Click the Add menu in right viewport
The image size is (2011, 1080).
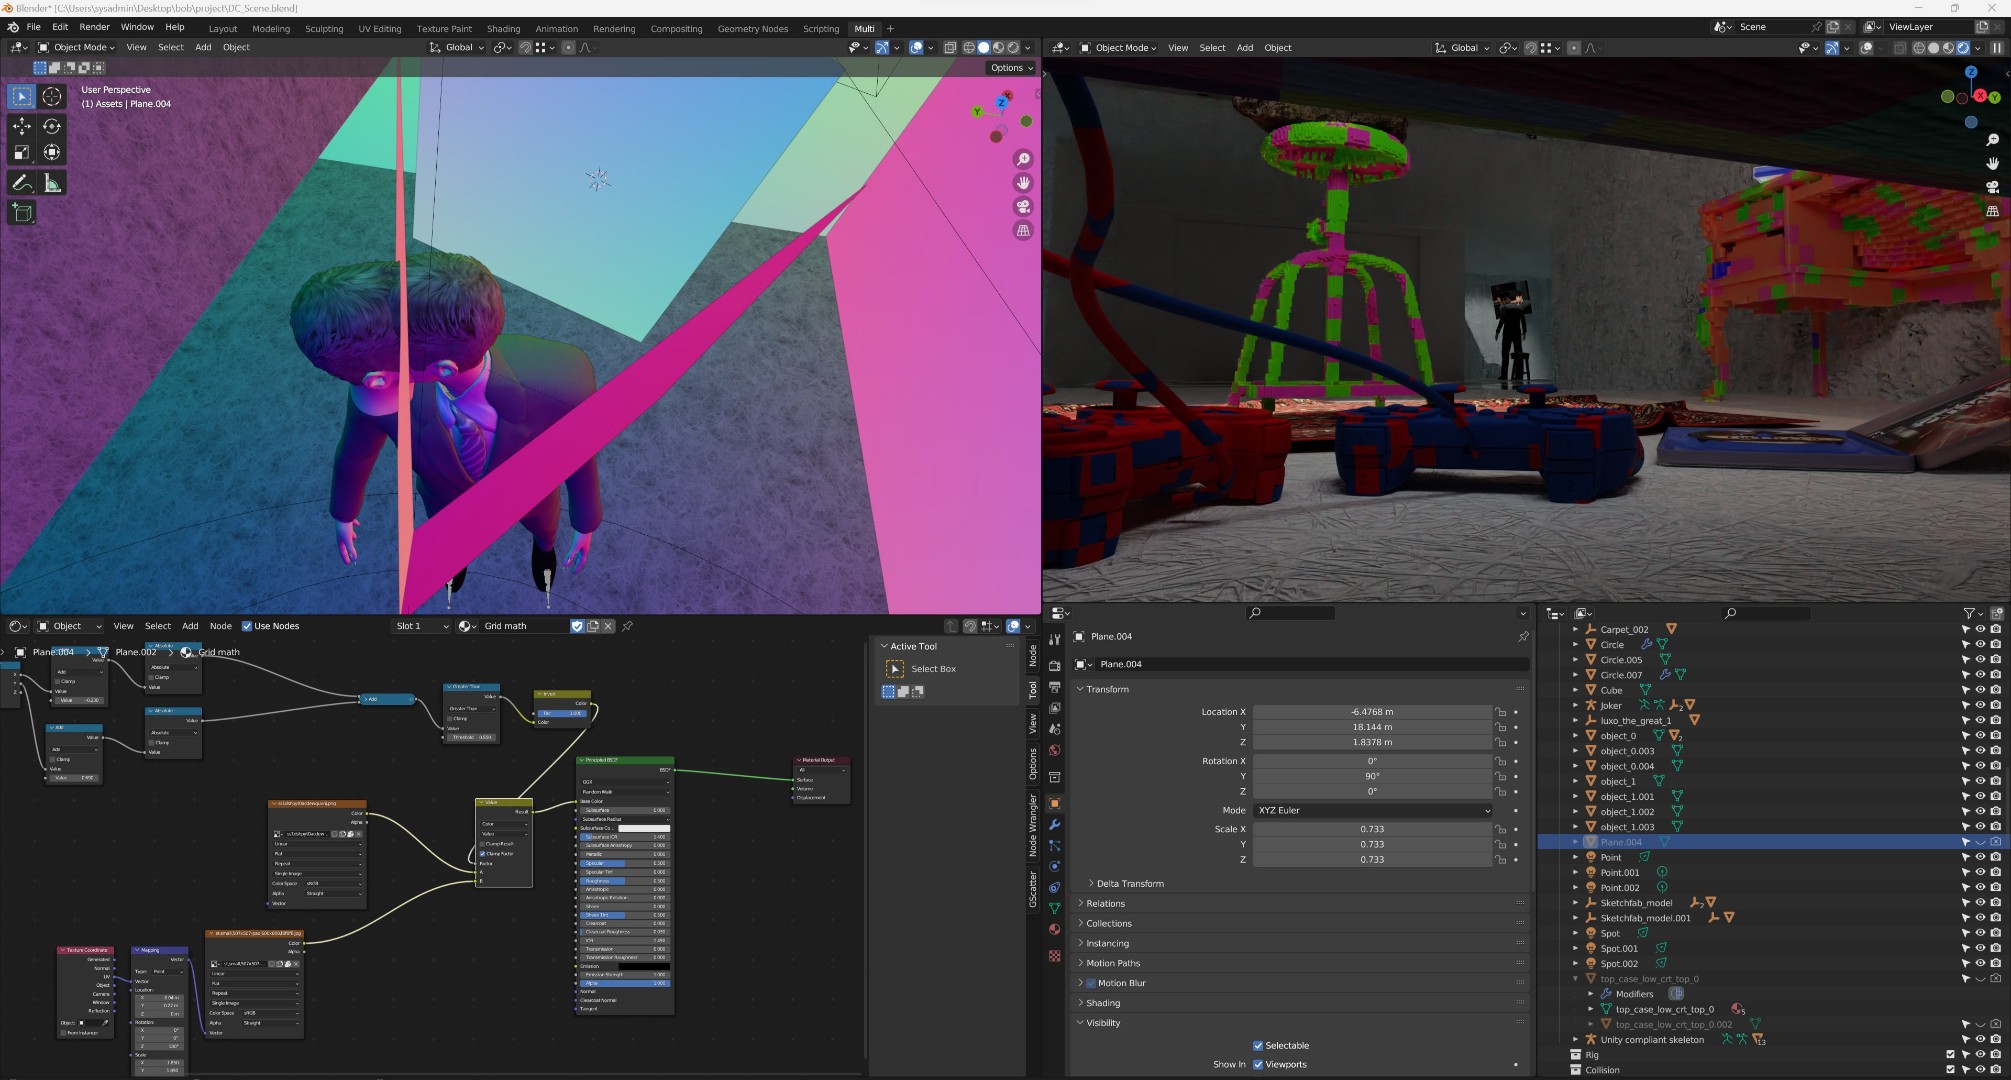coord(1245,48)
